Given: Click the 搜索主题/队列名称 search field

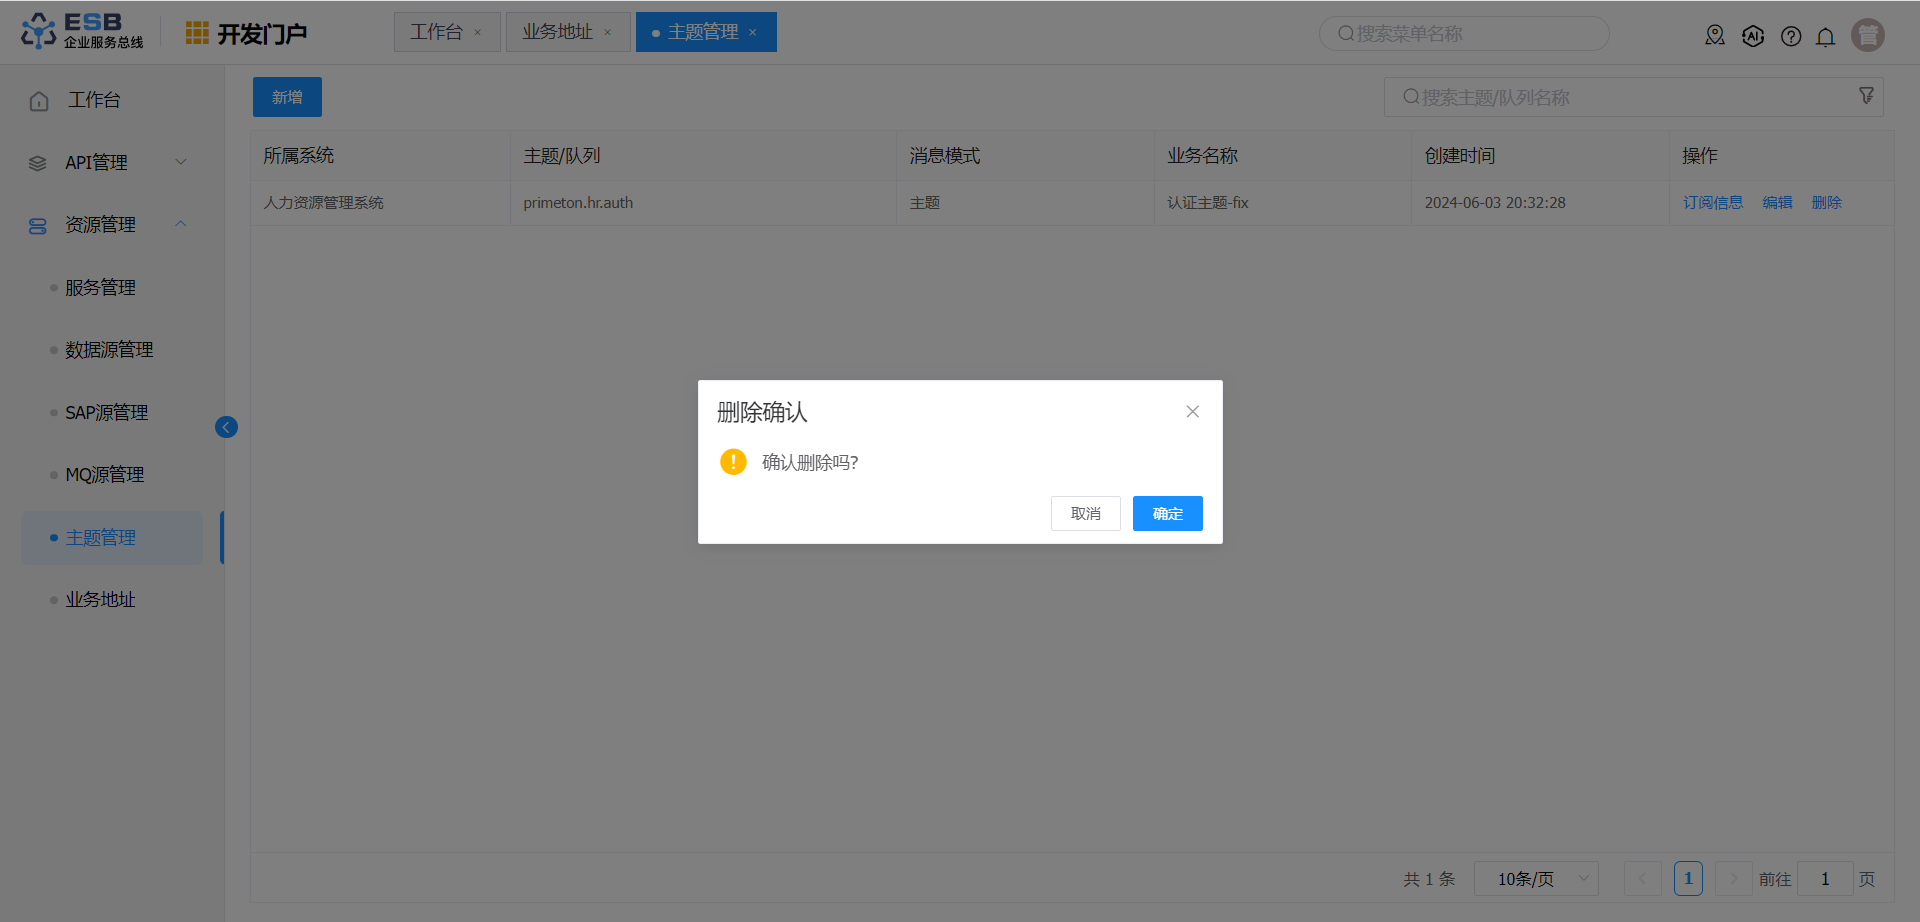Looking at the screenshot, I should point(1620,97).
